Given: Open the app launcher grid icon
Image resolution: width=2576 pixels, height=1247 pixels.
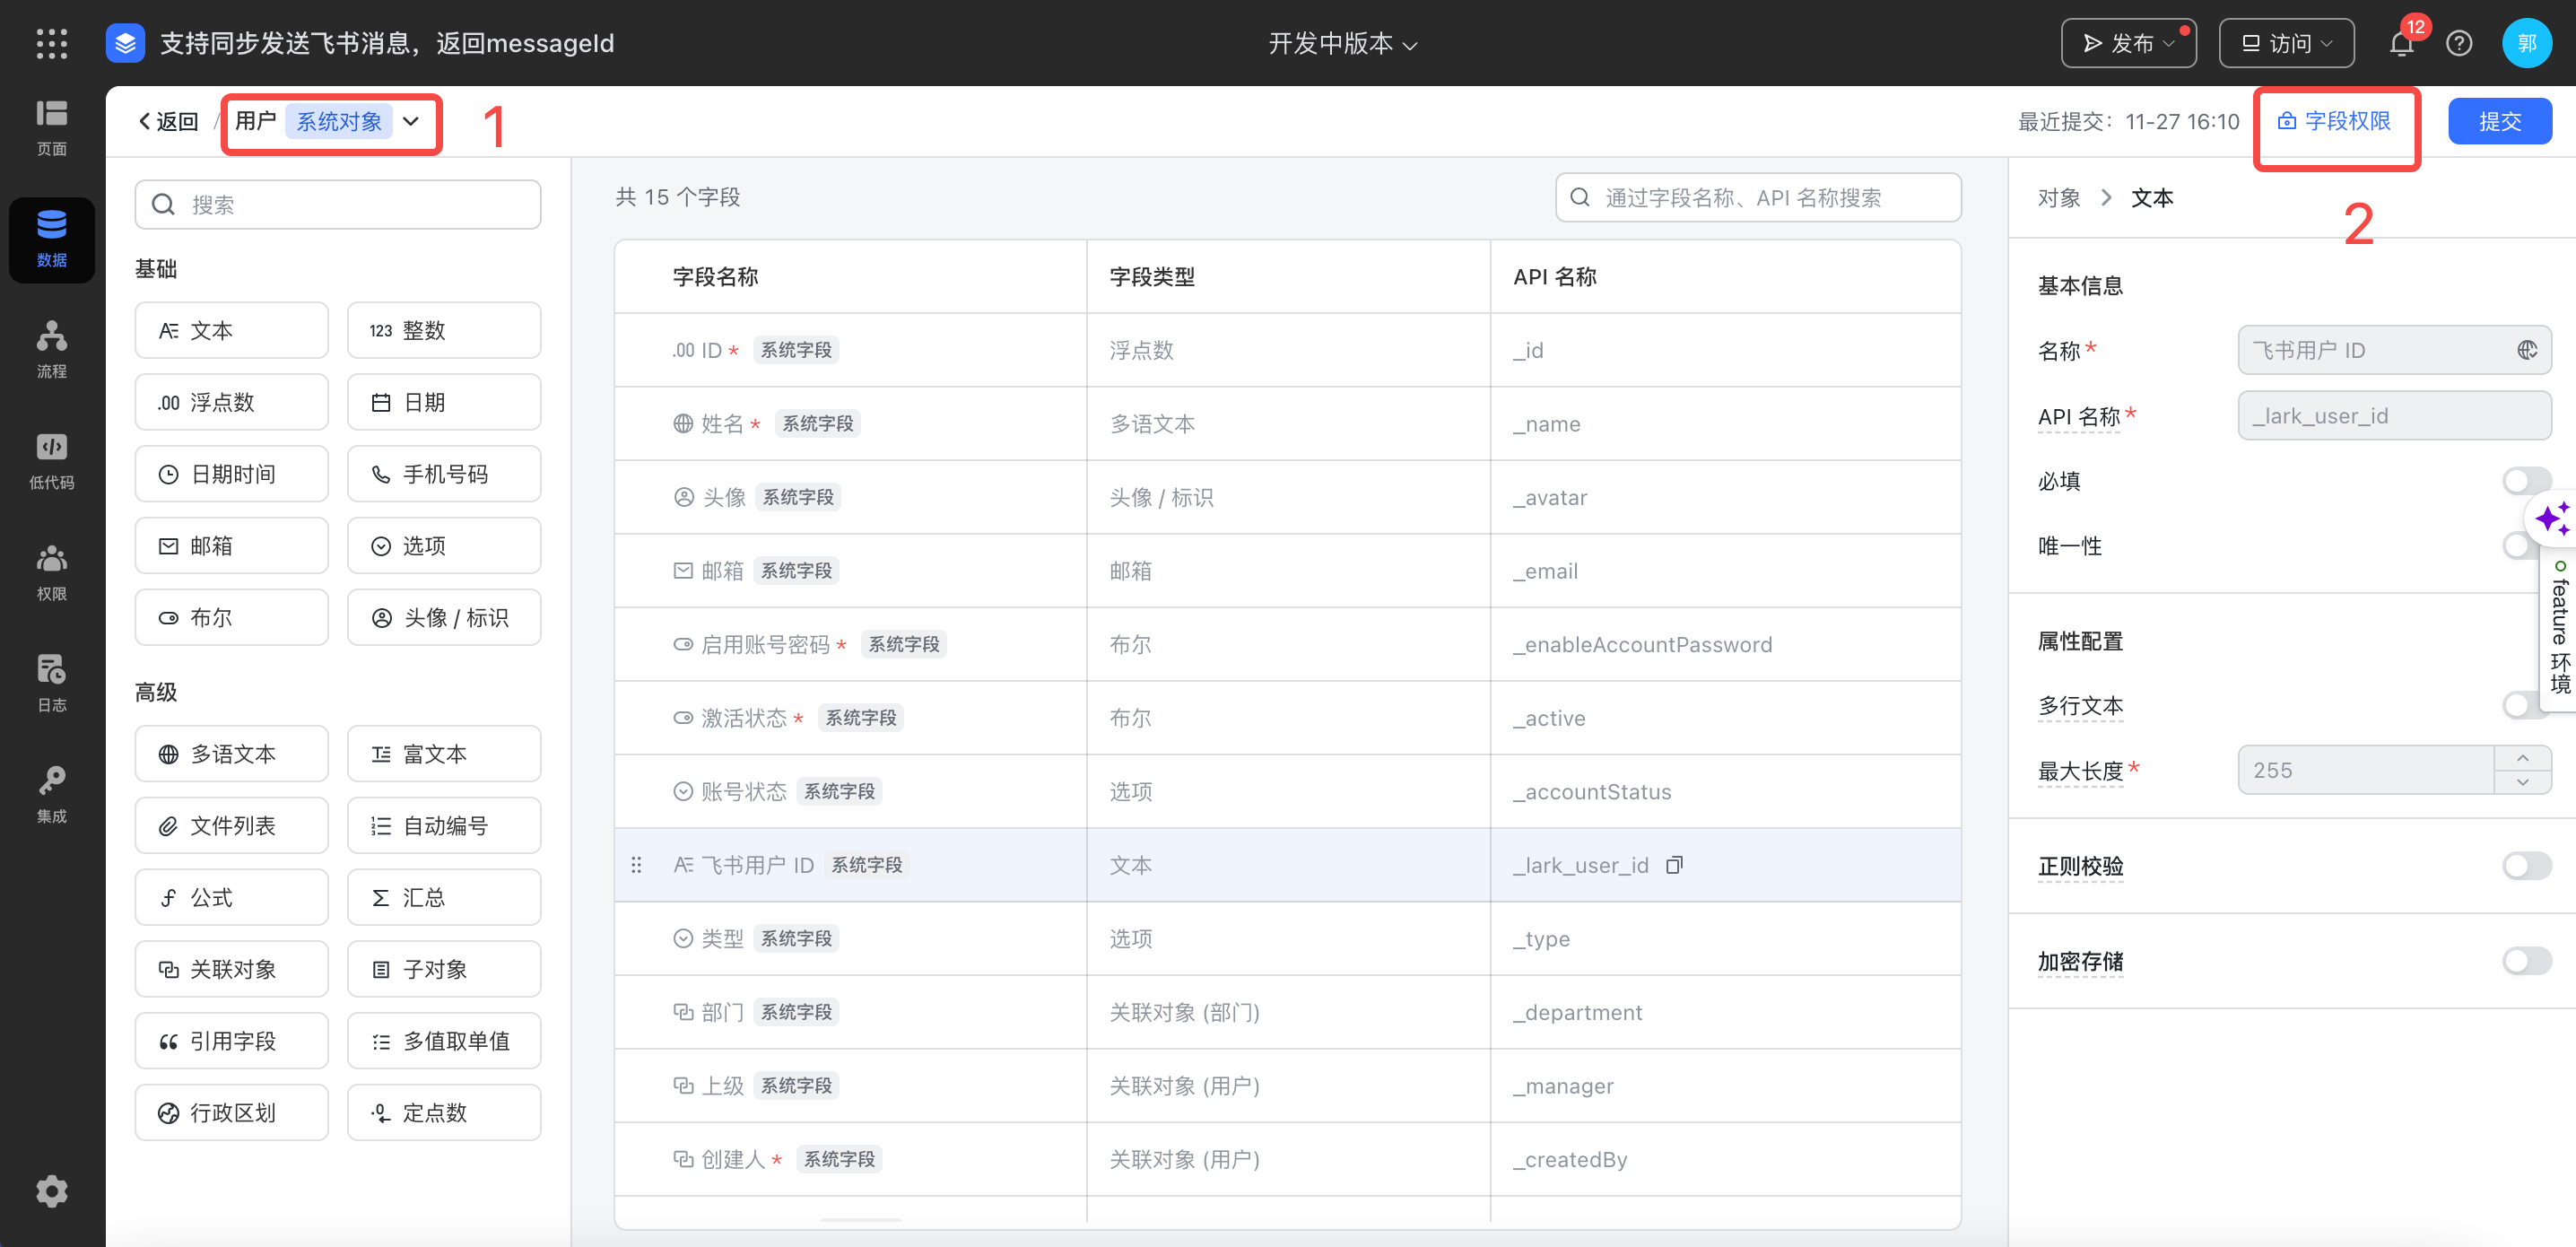Looking at the screenshot, I should 52,43.
